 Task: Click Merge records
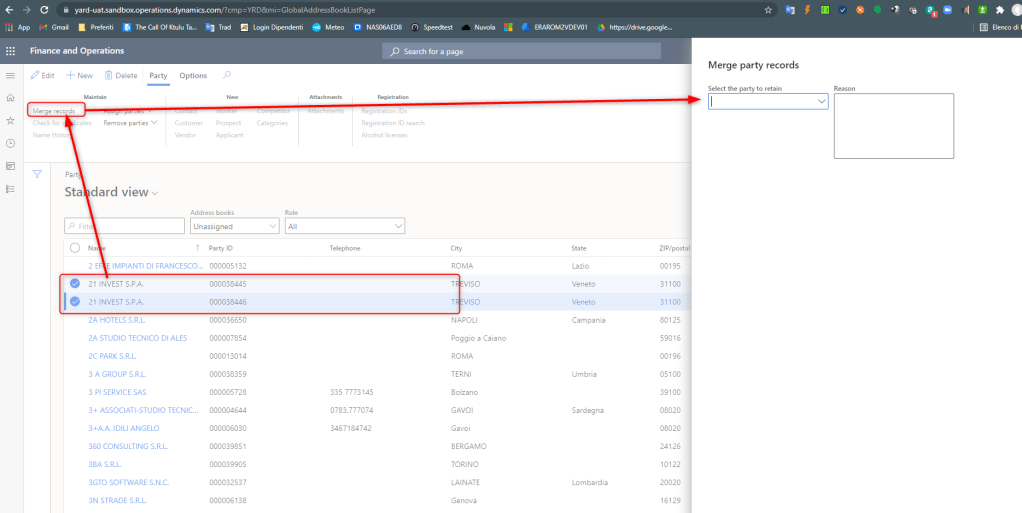pyautogui.click(x=54, y=111)
